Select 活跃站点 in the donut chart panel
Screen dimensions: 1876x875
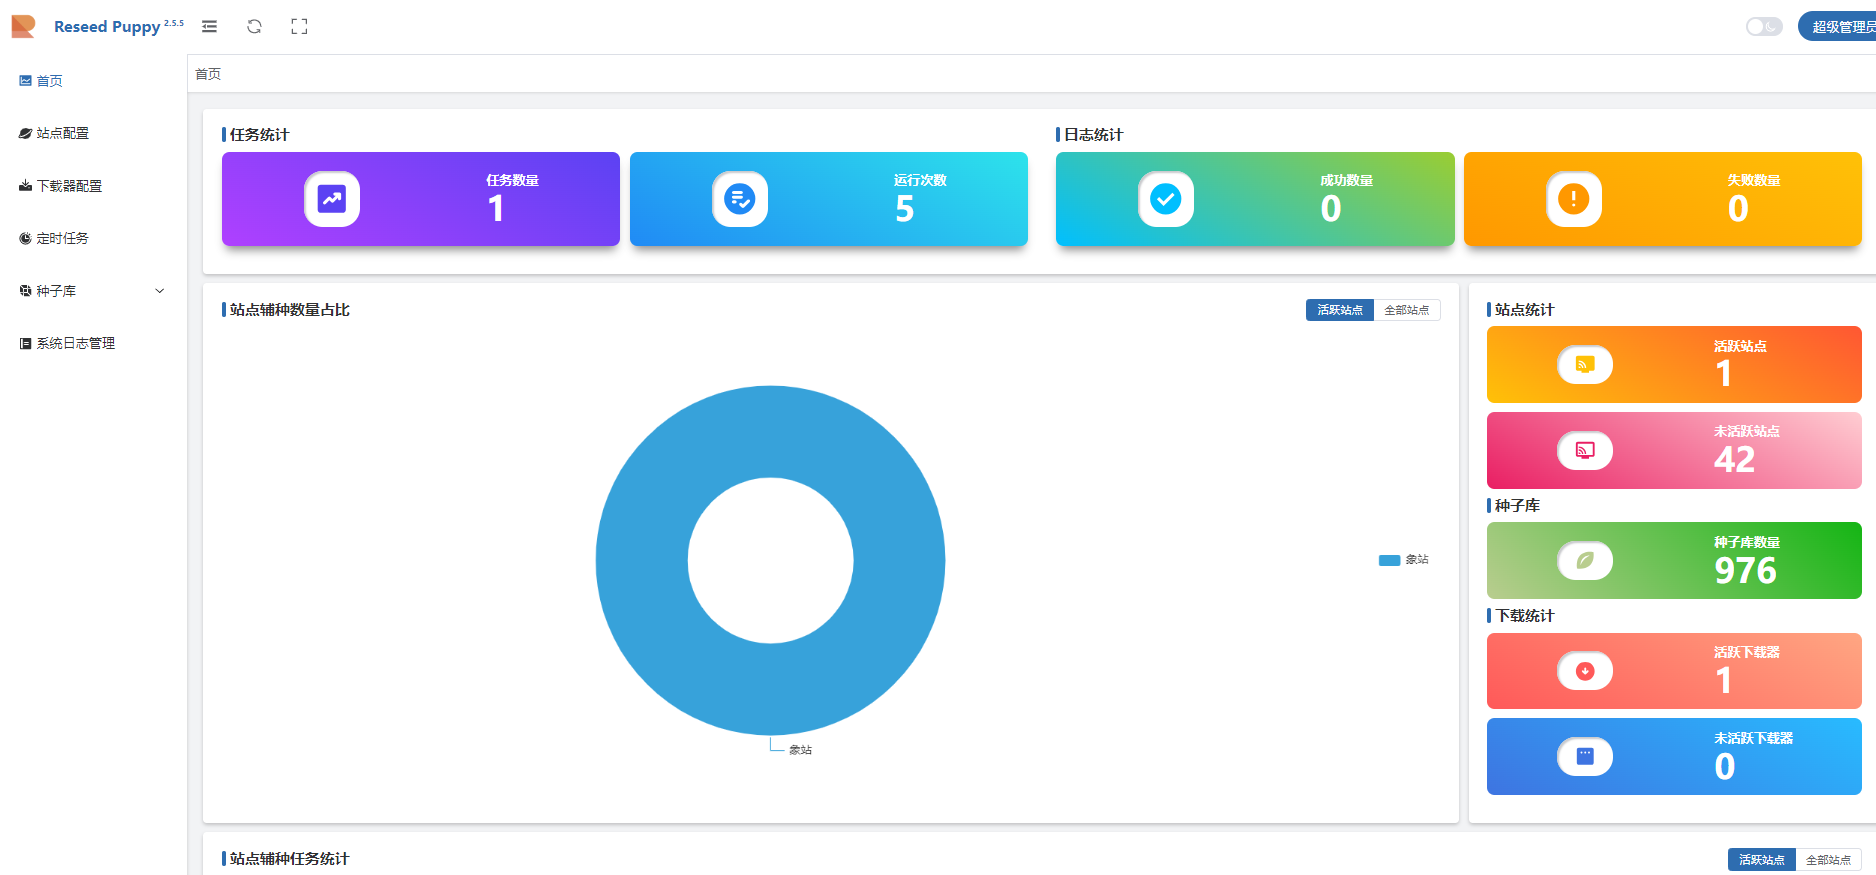(1339, 310)
